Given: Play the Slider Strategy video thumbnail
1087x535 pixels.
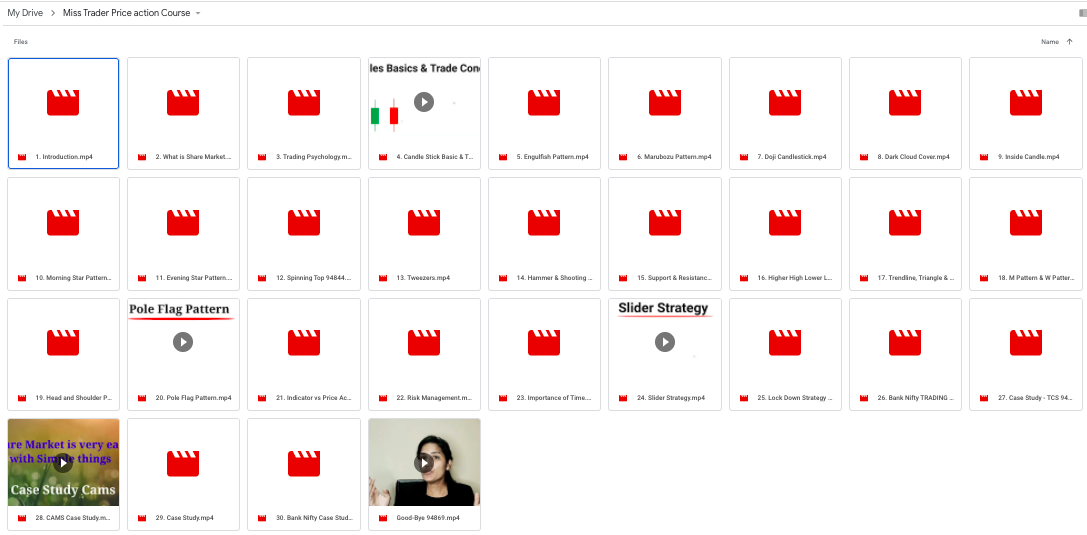Looking at the screenshot, I should click(x=665, y=342).
